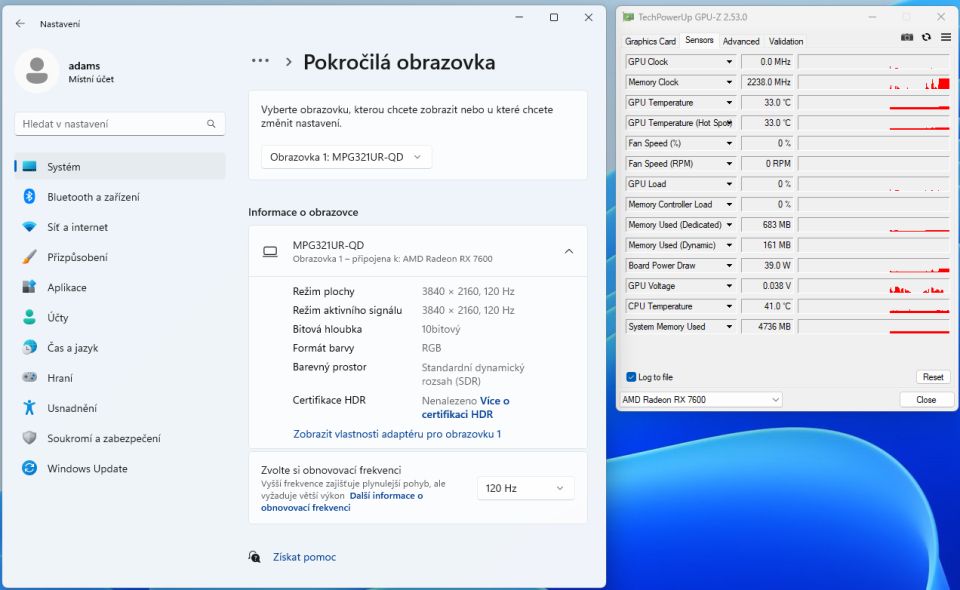Open the System Memory Used sensor dropdown
The height and width of the screenshot is (590, 960).
tap(729, 327)
